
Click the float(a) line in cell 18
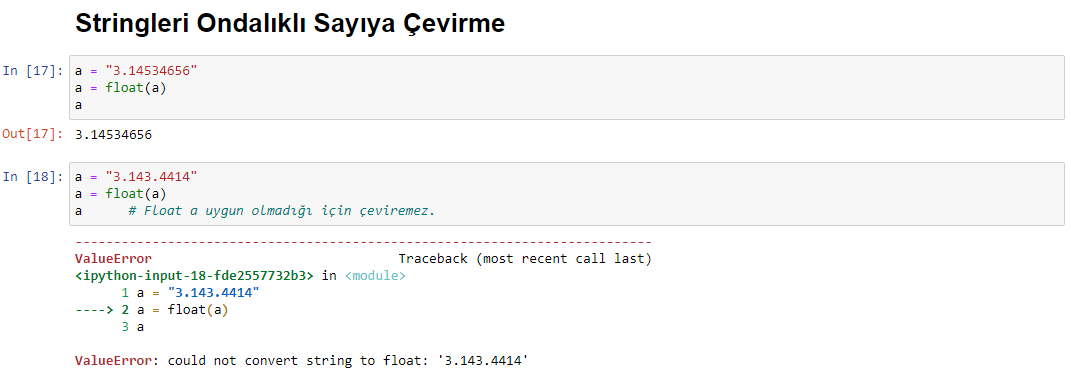coord(120,194)
